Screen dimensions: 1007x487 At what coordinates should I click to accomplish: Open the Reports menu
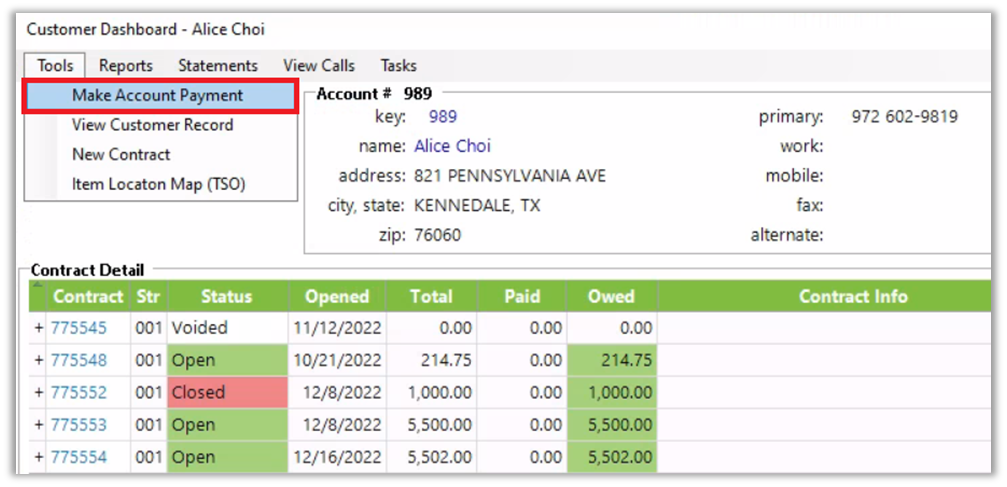(x=125, y=66)
